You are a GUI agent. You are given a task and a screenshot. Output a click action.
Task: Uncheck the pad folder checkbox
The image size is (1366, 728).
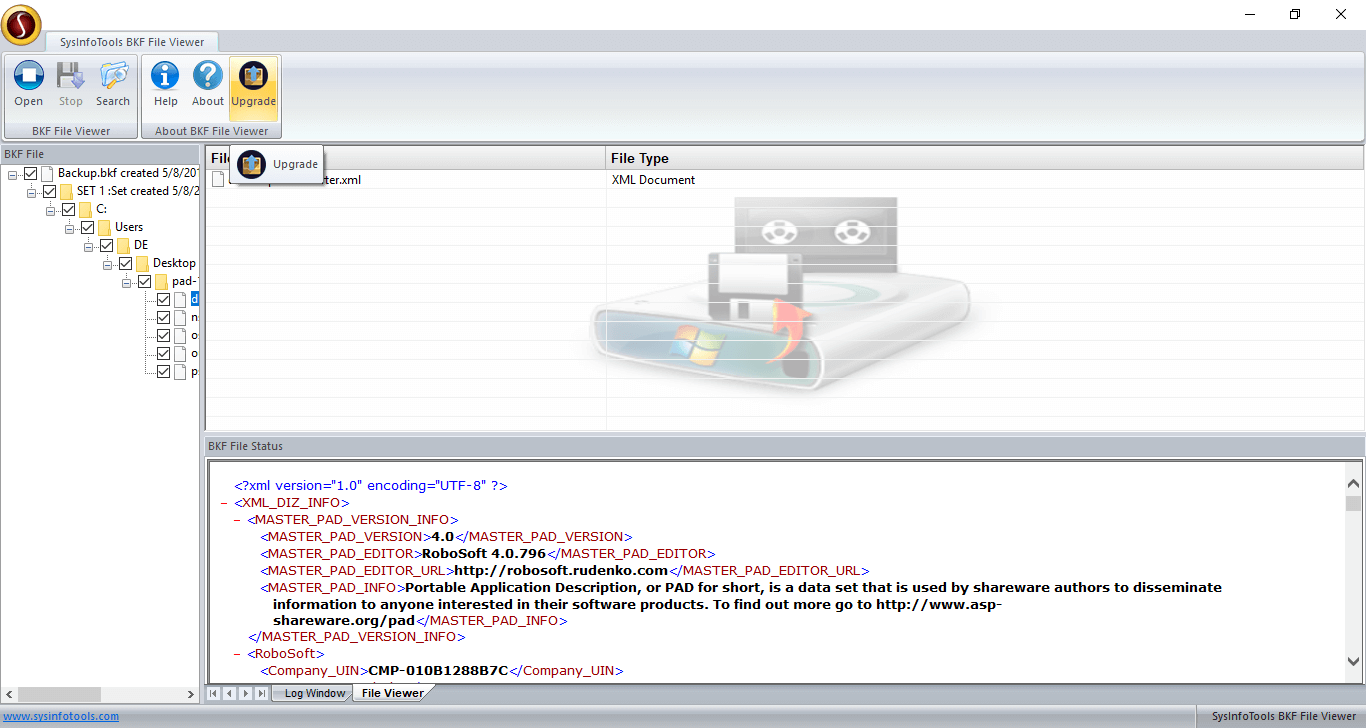pos(144,282)
